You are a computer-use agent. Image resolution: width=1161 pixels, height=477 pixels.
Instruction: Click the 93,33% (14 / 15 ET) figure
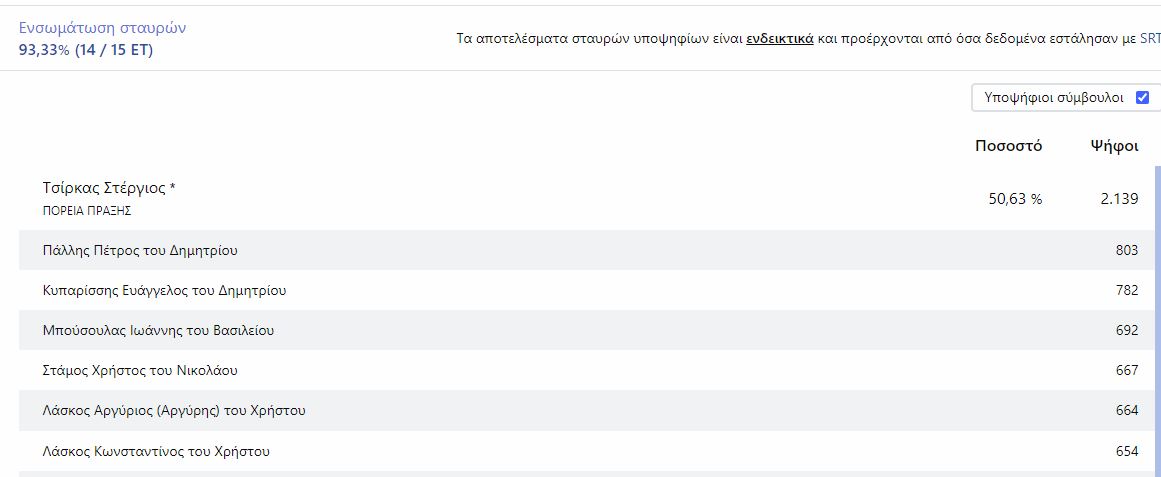86,50
